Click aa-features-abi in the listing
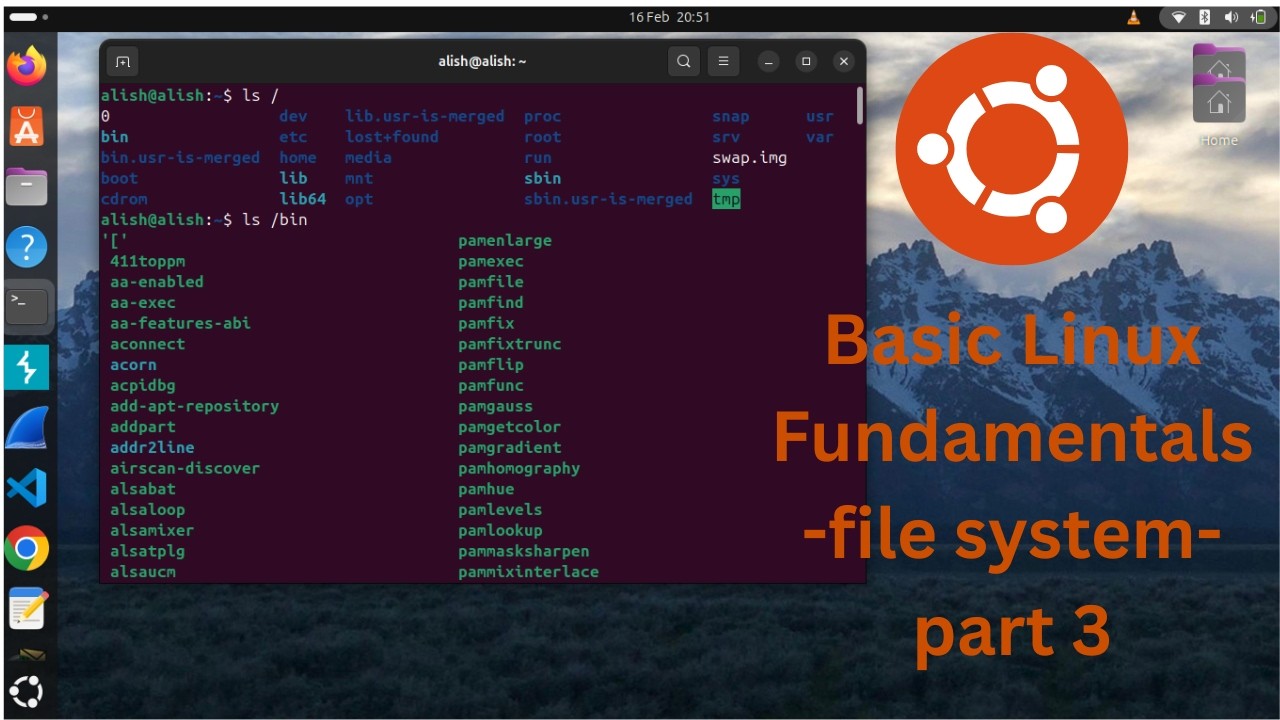1280x720 pixels. 180,323
